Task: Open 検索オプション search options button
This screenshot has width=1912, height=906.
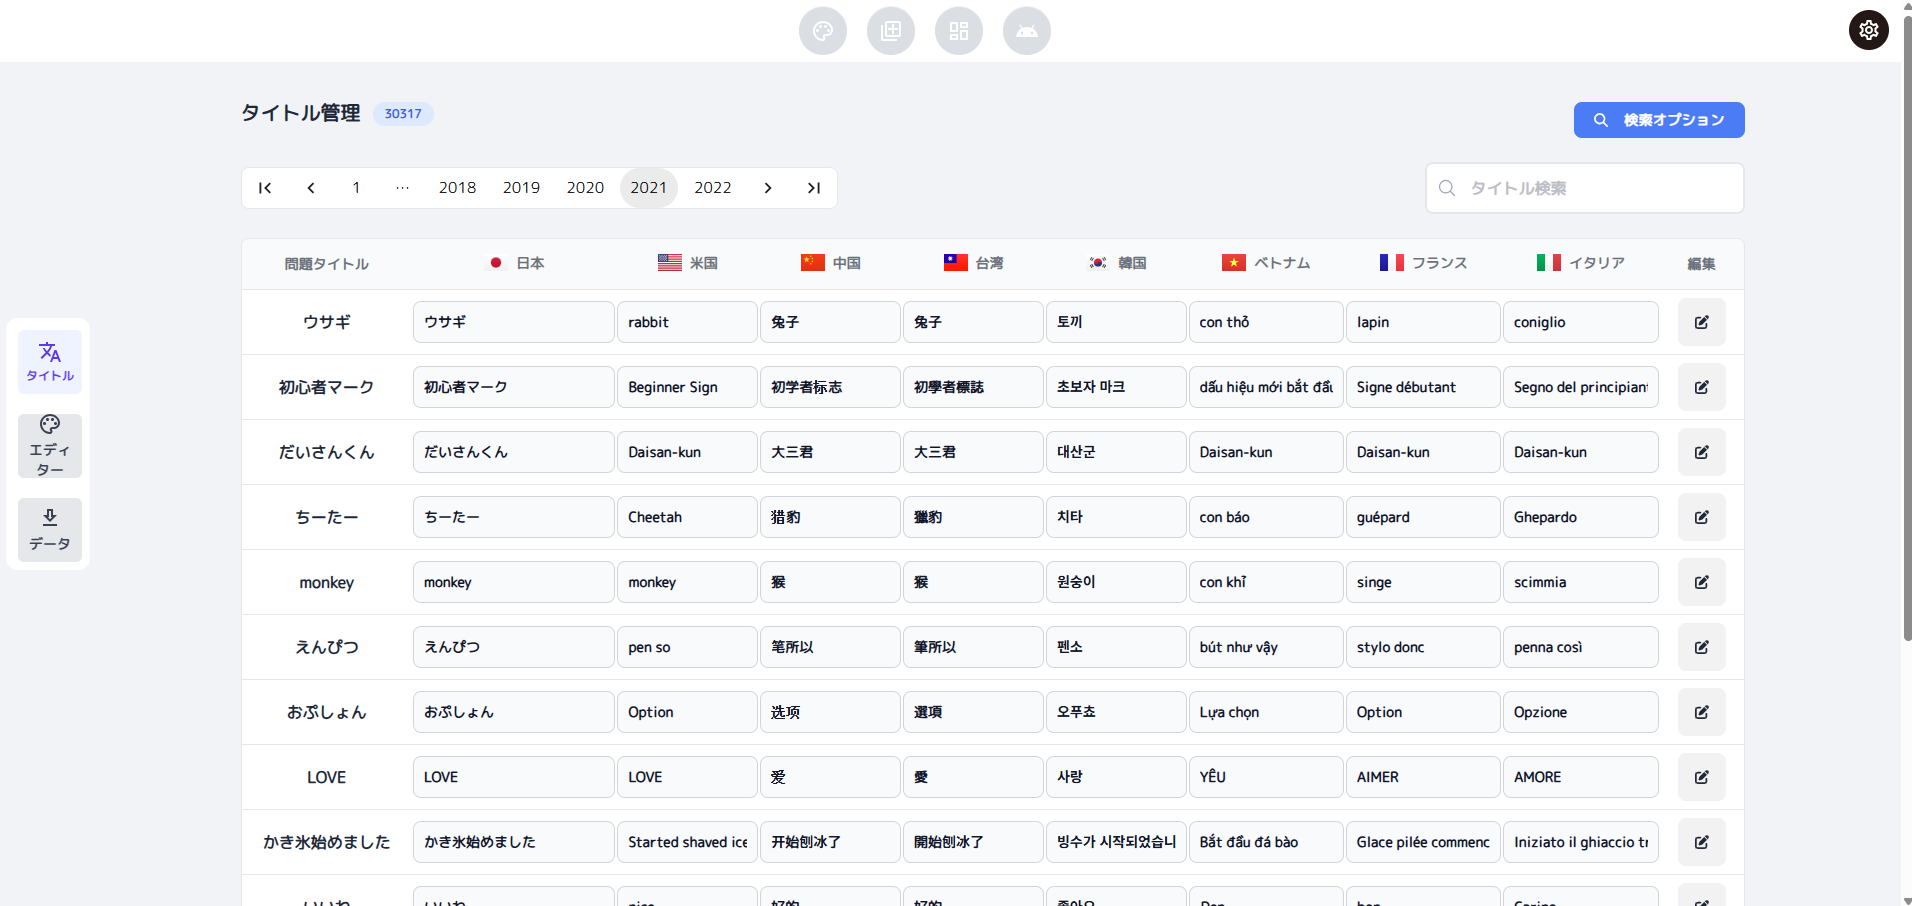Action: click(1659, 120)
